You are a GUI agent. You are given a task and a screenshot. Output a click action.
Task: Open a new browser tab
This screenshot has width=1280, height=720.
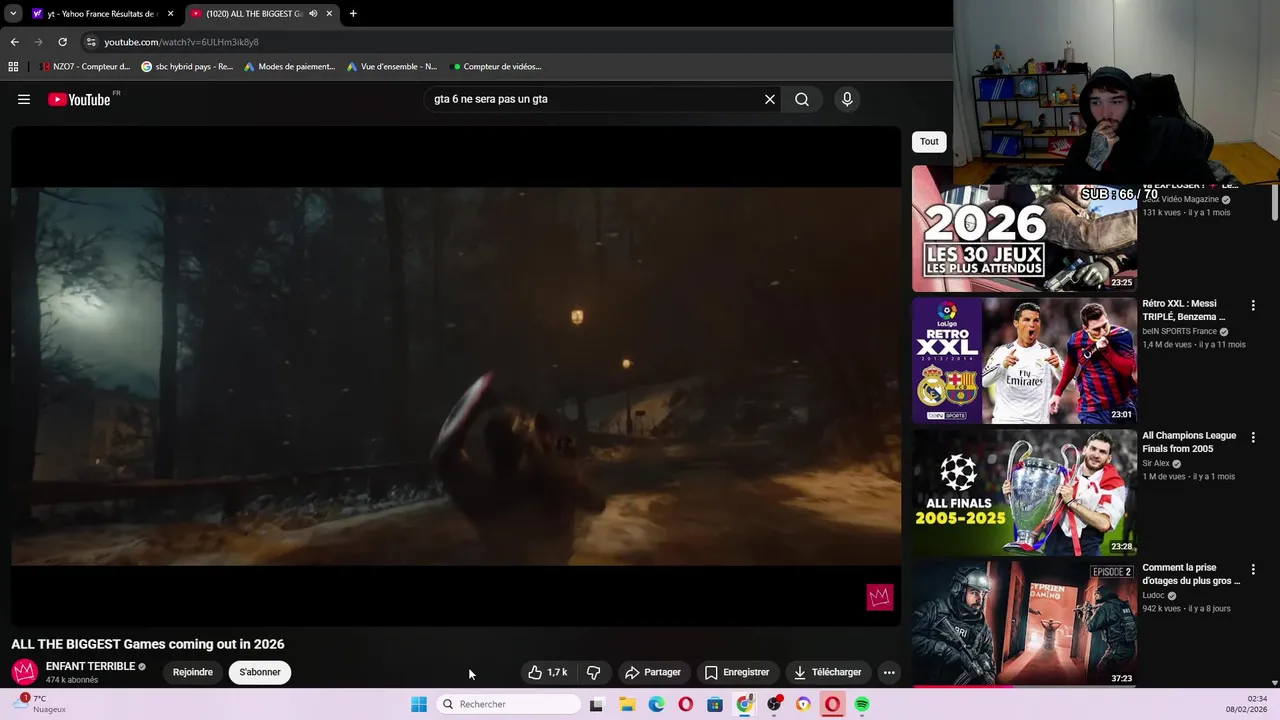coord(353,14)
